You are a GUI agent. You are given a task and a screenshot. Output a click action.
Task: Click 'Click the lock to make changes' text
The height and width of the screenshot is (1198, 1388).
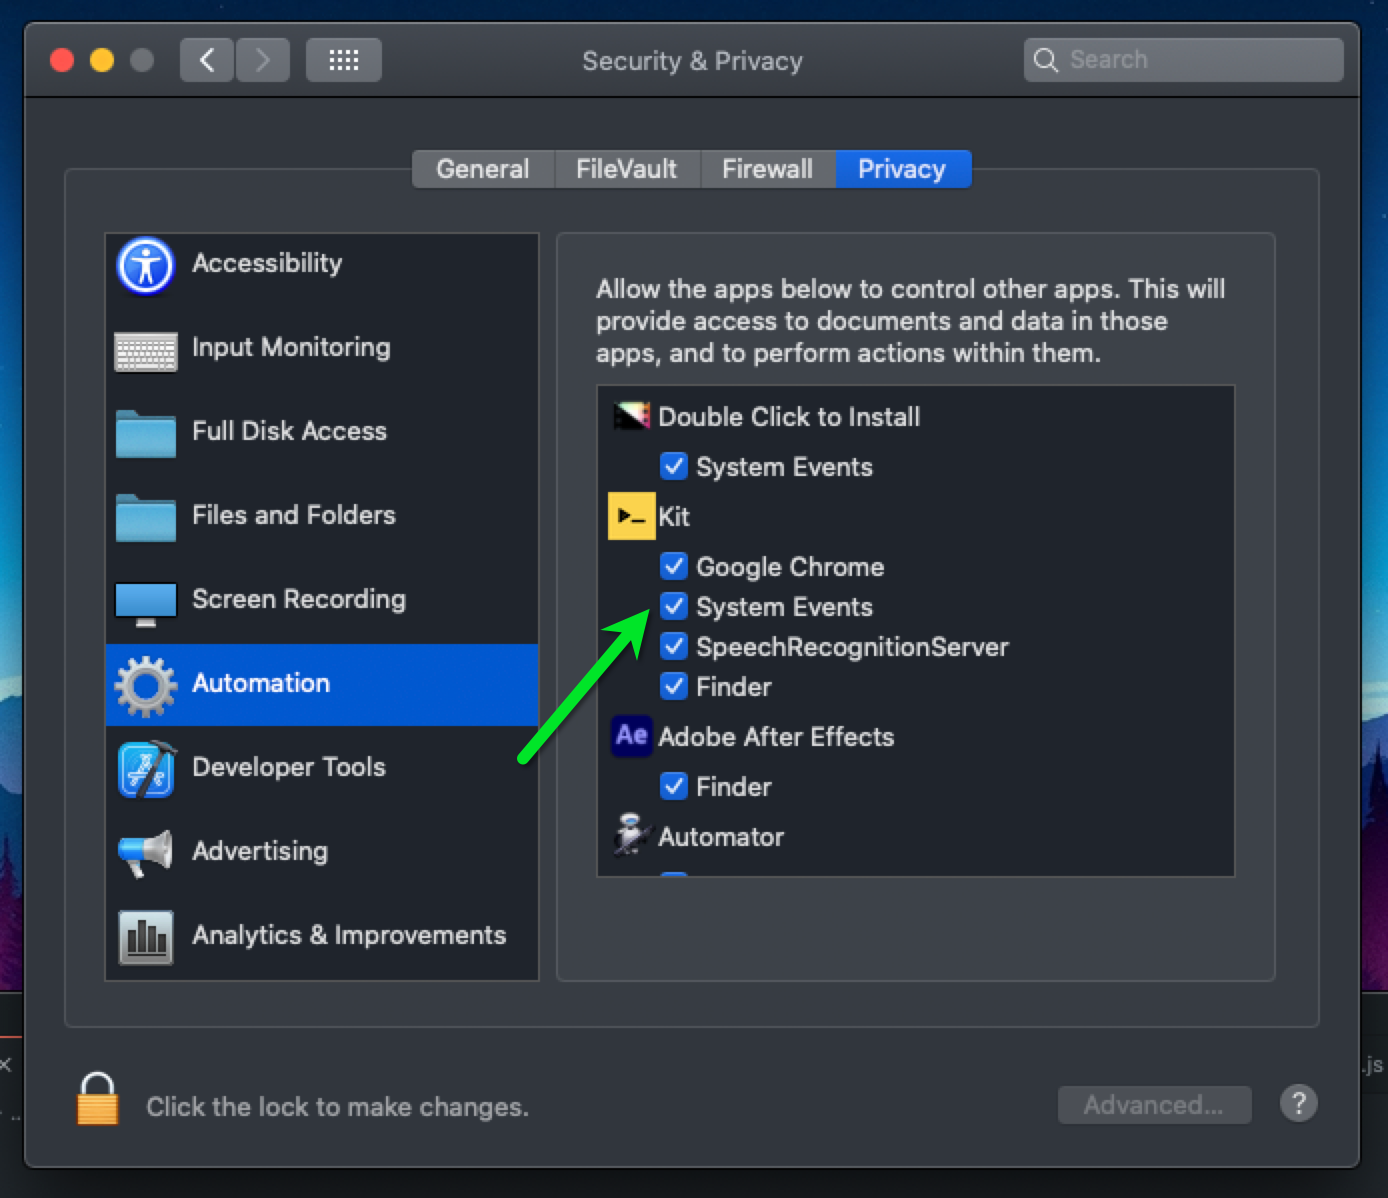(x=337, y=1107)
